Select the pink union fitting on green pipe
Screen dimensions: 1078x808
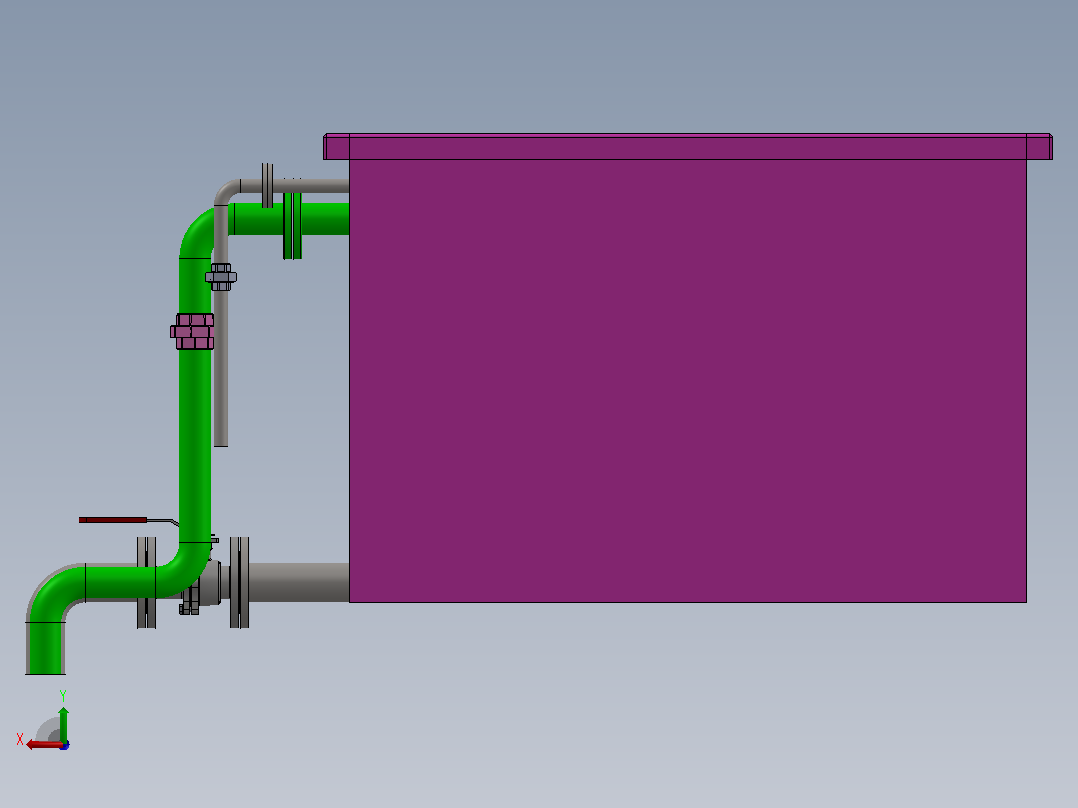tap(192, 331)
